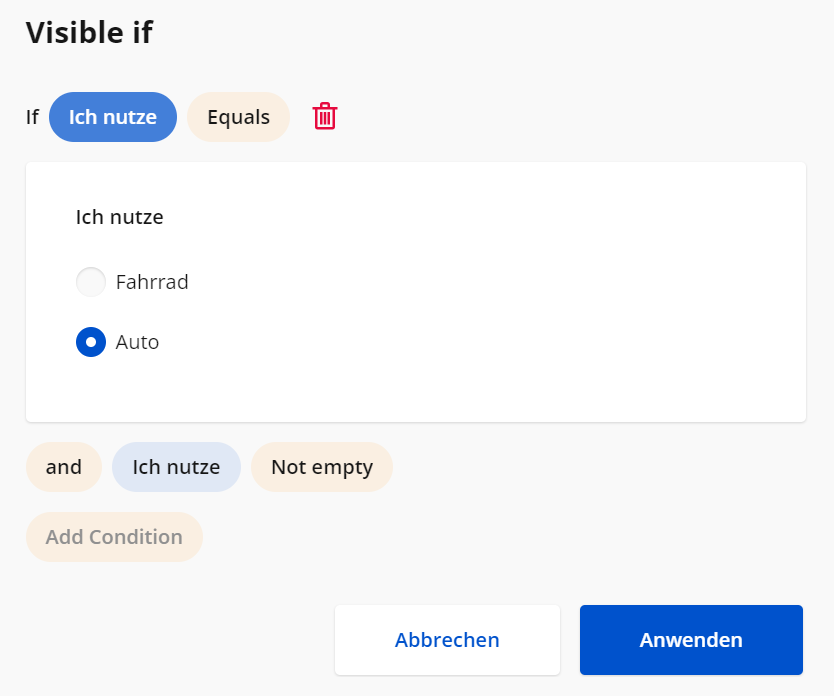834x696 pixels.
Task: Open the Not empty operator dropdown
Action: [321, 467]
